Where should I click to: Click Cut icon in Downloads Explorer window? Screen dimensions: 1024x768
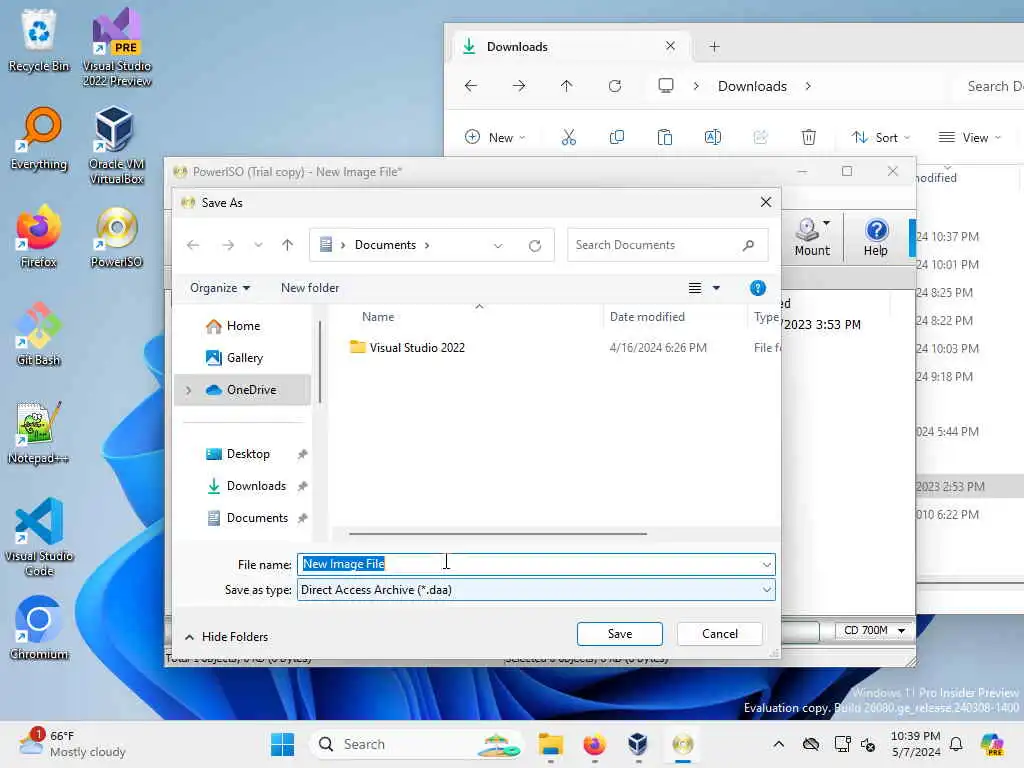(x=569, y=137)
